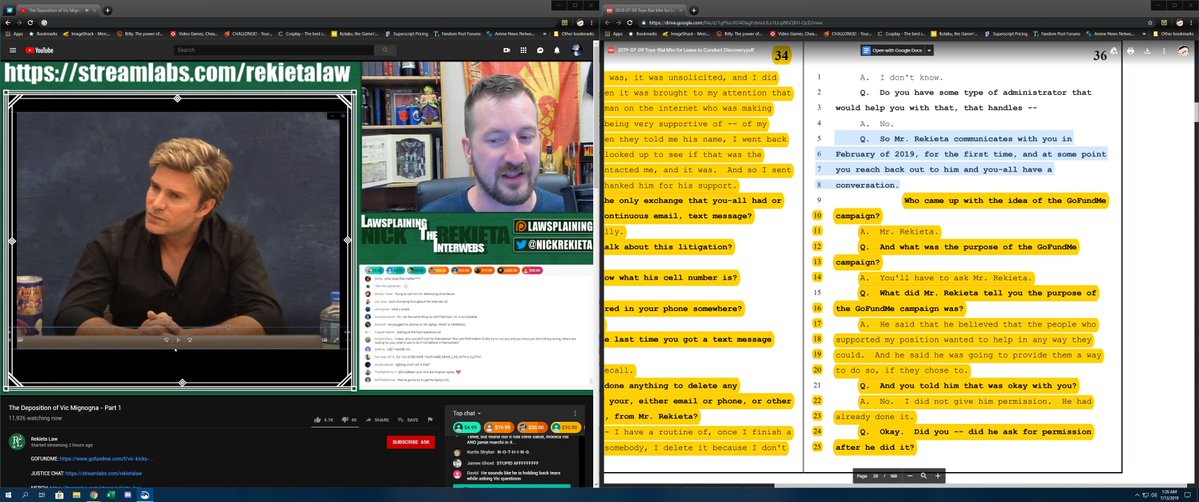Dislike the video with thumbs down
This screenshot has width=1199, height=502.
pos(349,419)
